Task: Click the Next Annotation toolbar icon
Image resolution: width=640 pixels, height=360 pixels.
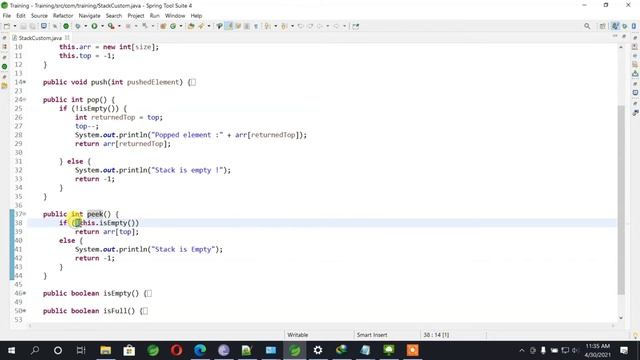Action: coord(268,26)
